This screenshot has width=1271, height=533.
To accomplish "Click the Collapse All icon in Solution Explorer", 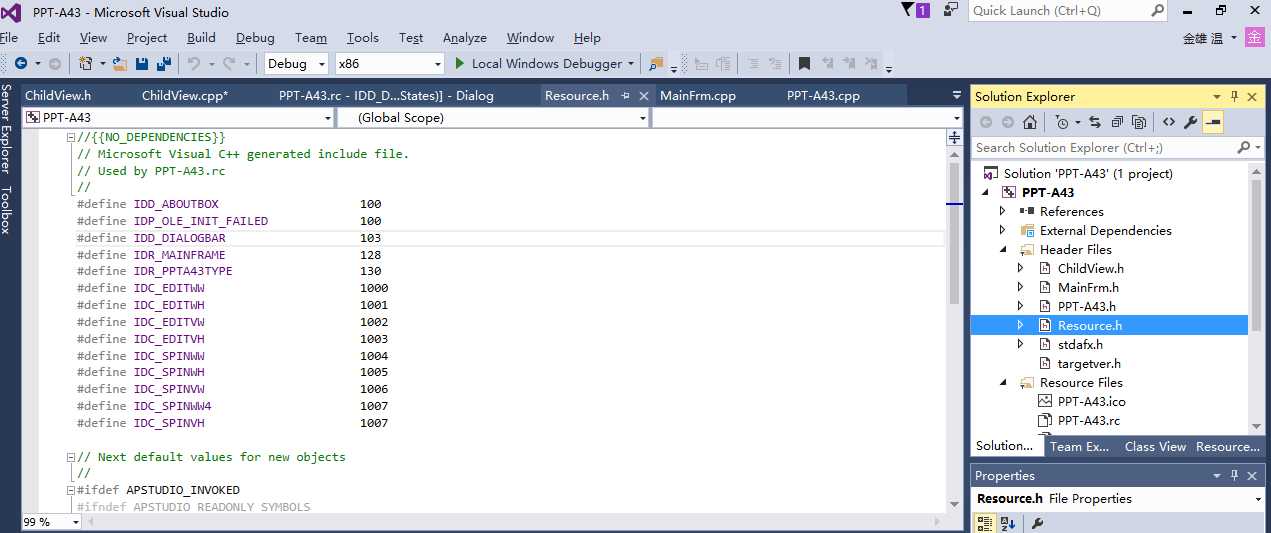I will (1116, 122).
